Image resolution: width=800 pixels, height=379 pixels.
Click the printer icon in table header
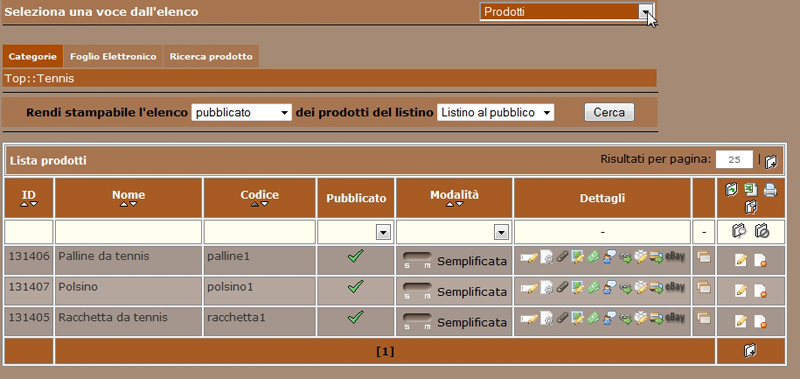click(x=770, y=190)
